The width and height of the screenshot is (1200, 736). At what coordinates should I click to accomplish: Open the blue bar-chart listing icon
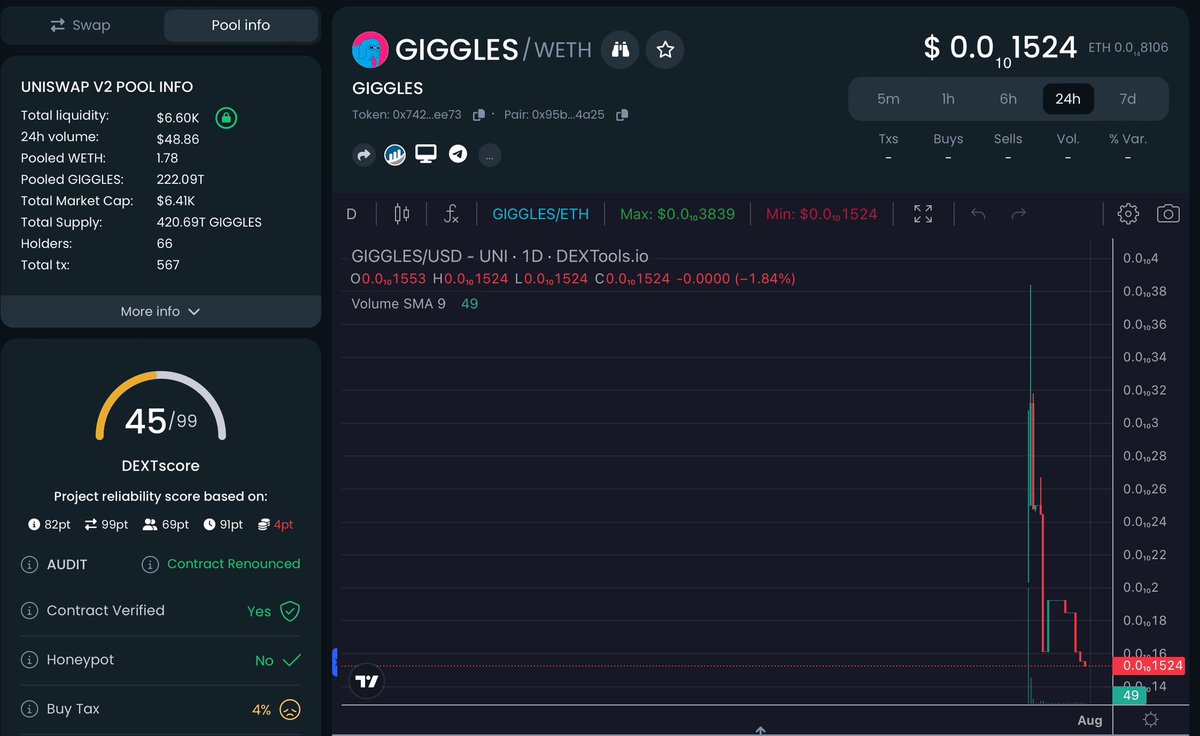[x=394, y=155]
